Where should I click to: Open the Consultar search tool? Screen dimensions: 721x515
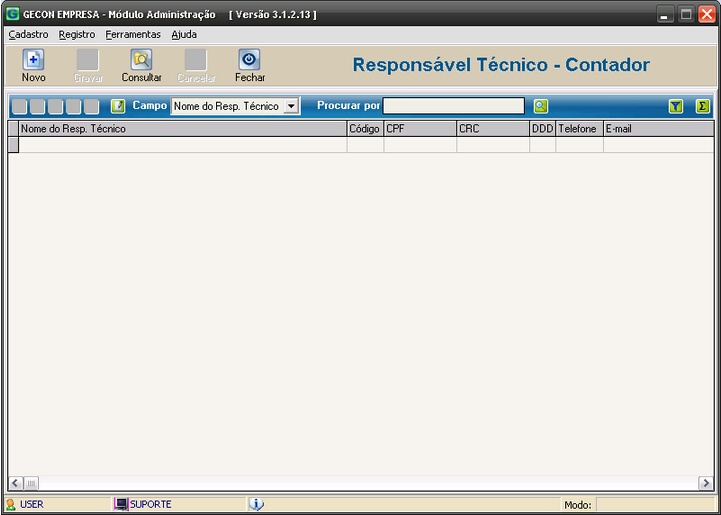(x=141, y=61)
